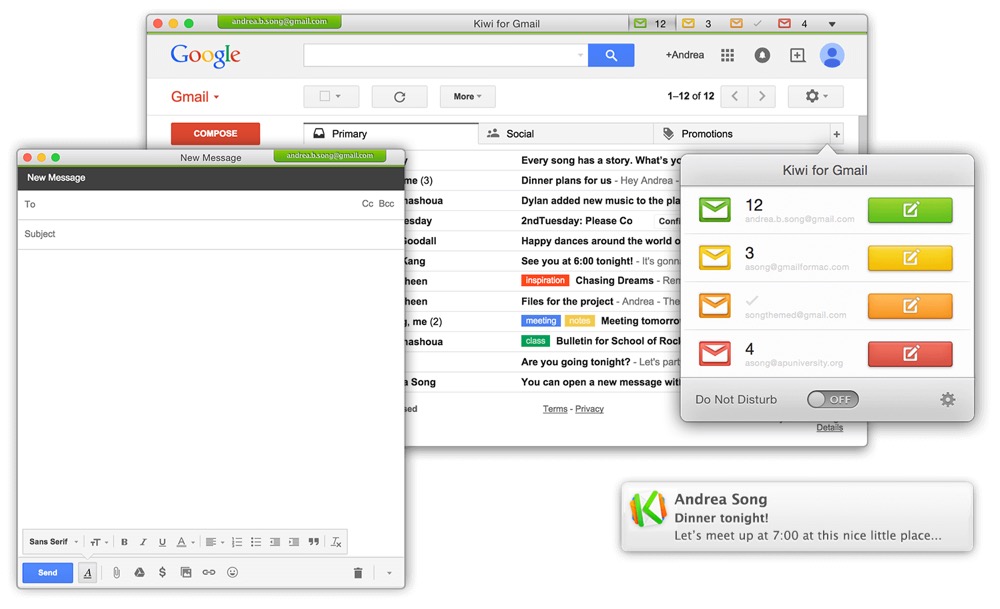Screen dimensions: 1000x609
Task: Compose from the green andrea.b.song account
Action: pos(910,209)
